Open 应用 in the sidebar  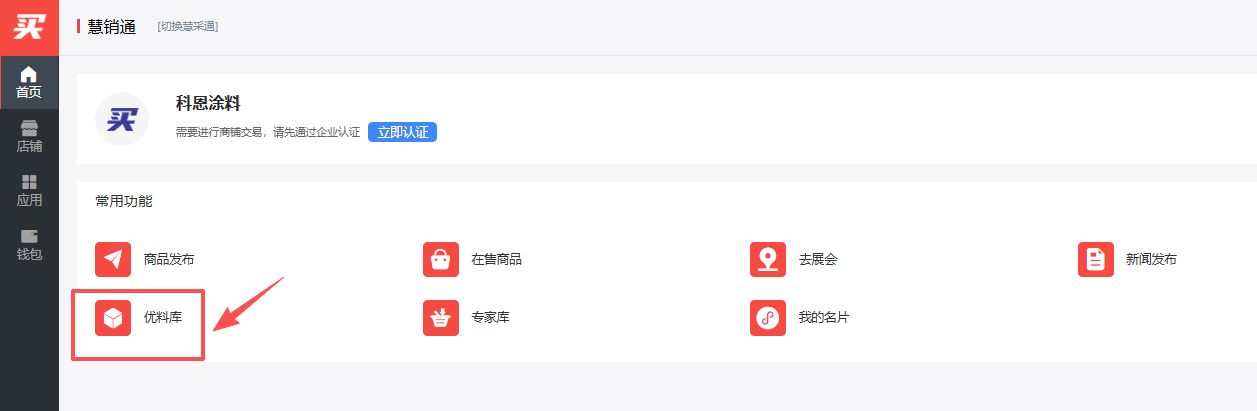(x=29, y=191)
